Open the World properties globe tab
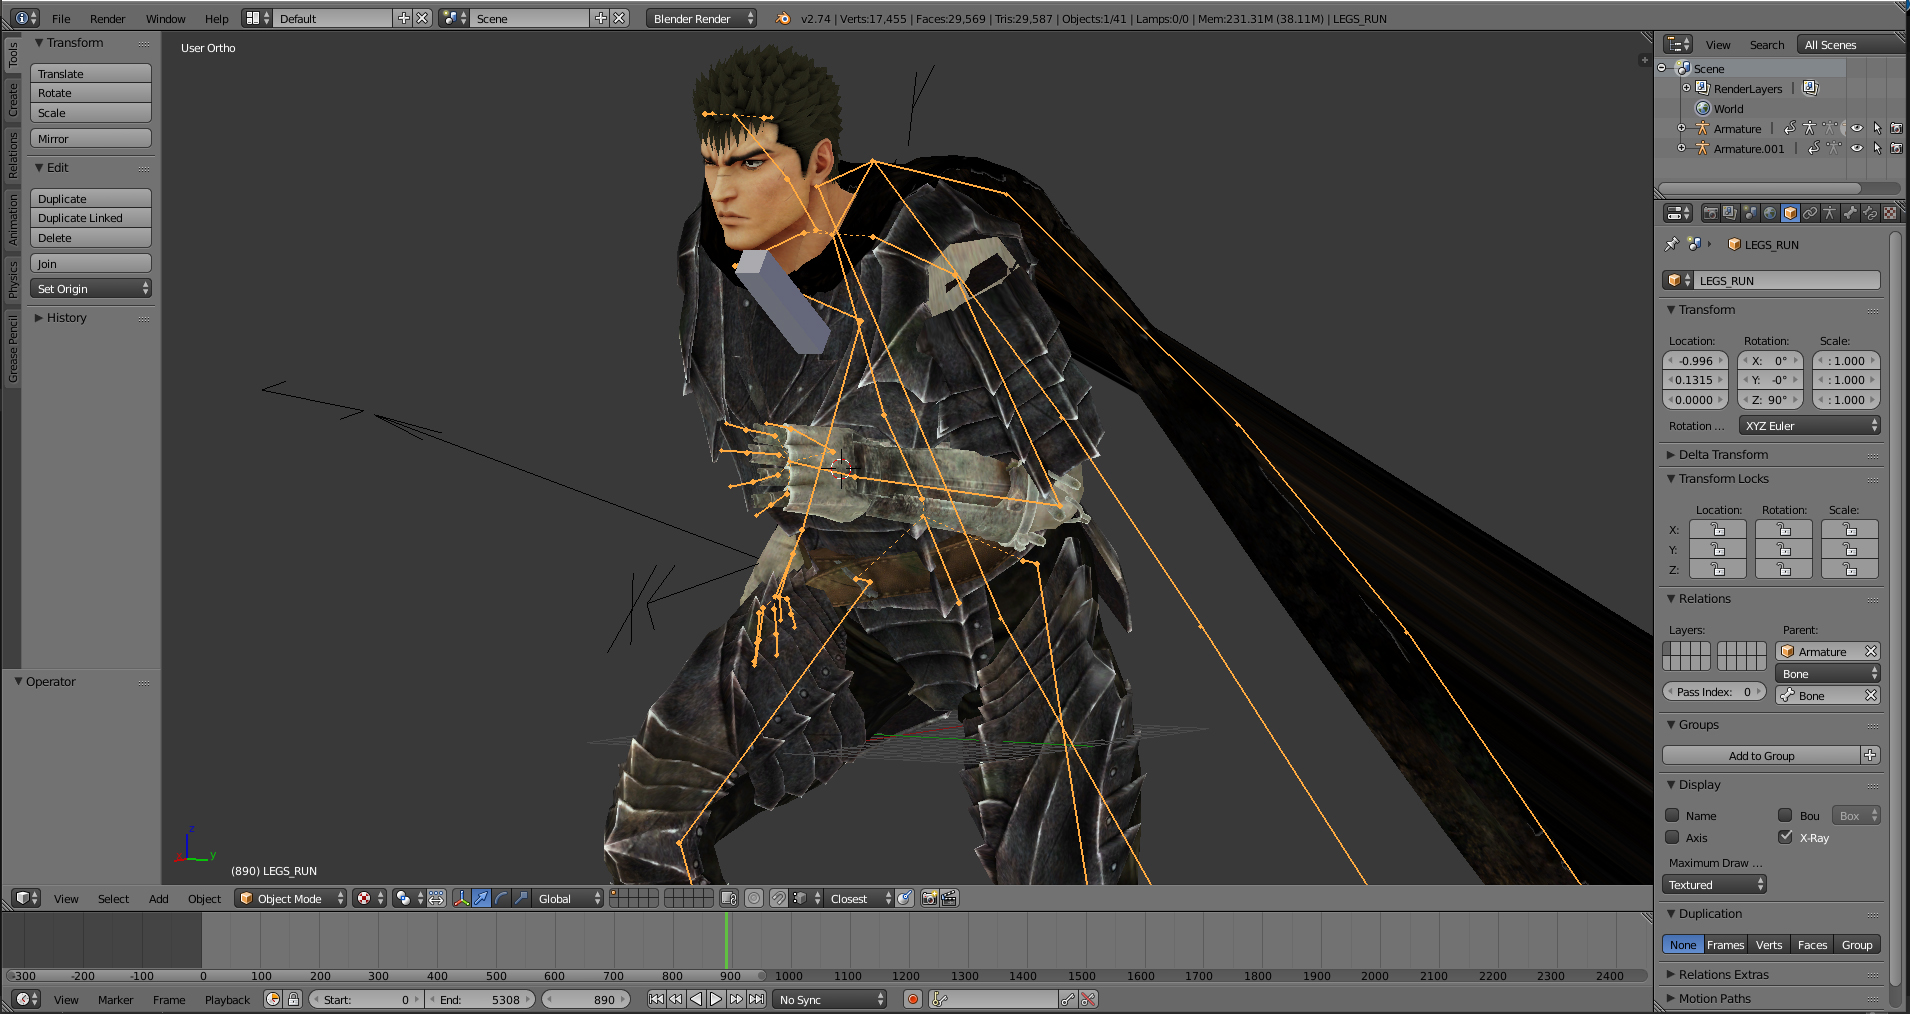This screenshot has width=1910, height=1014. point(1770,213)
